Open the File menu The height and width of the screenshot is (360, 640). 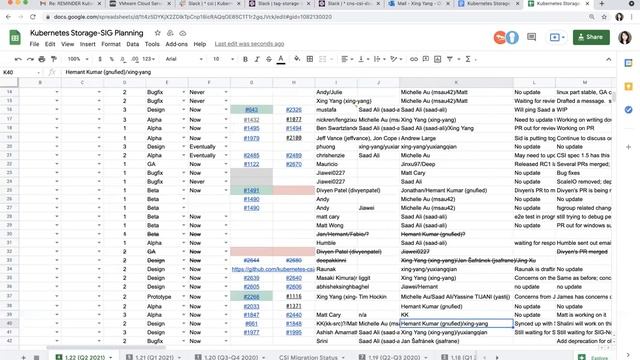(34, 44)
